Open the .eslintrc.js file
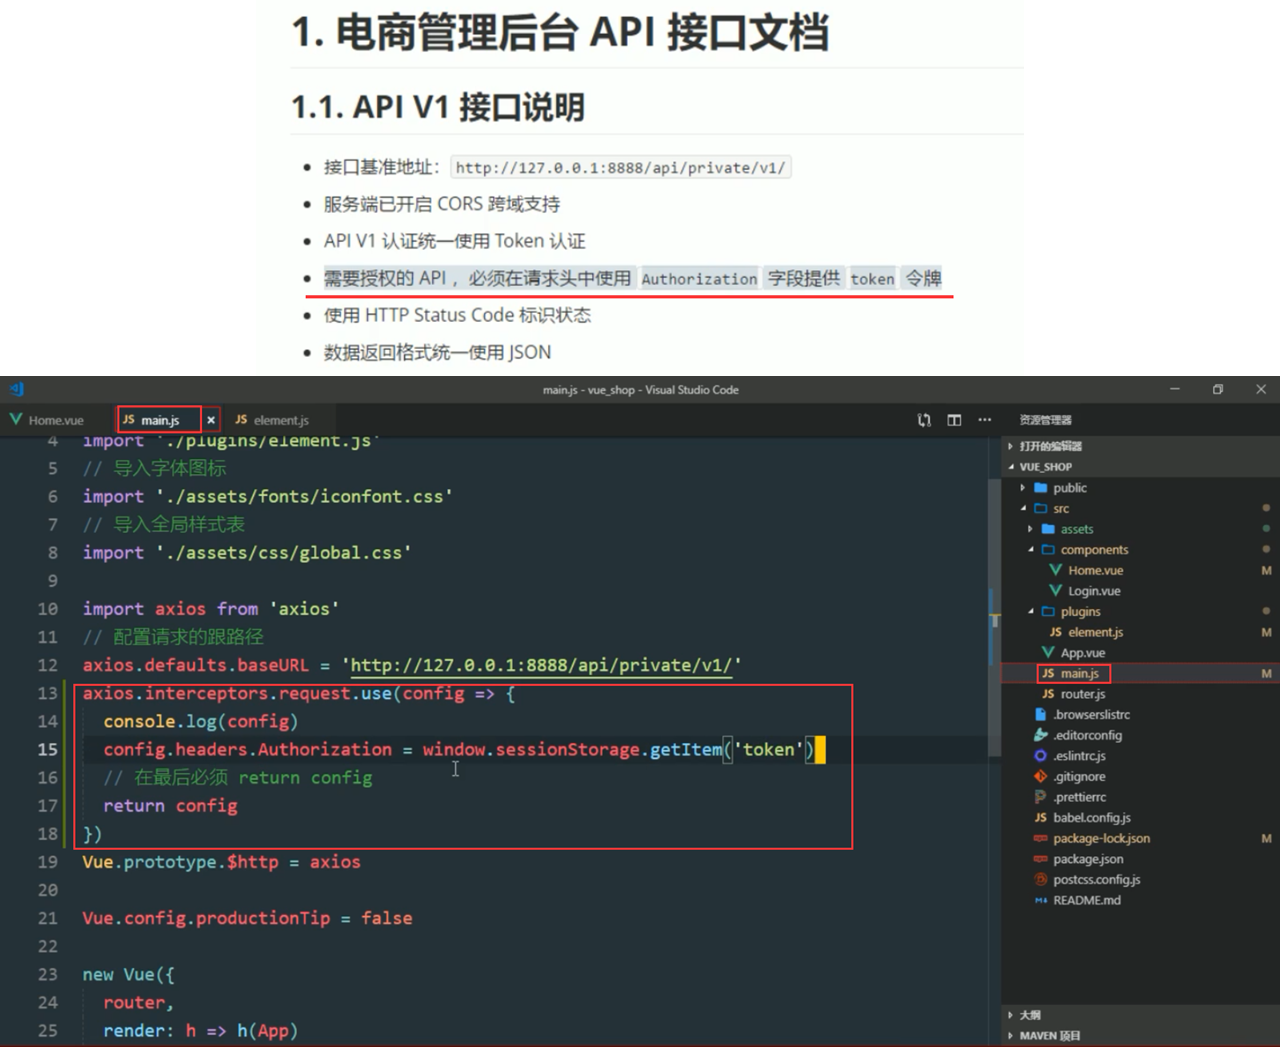Image resolution: width=1280 pixels, height=1047 pixels. click(x=1079, y=756)
